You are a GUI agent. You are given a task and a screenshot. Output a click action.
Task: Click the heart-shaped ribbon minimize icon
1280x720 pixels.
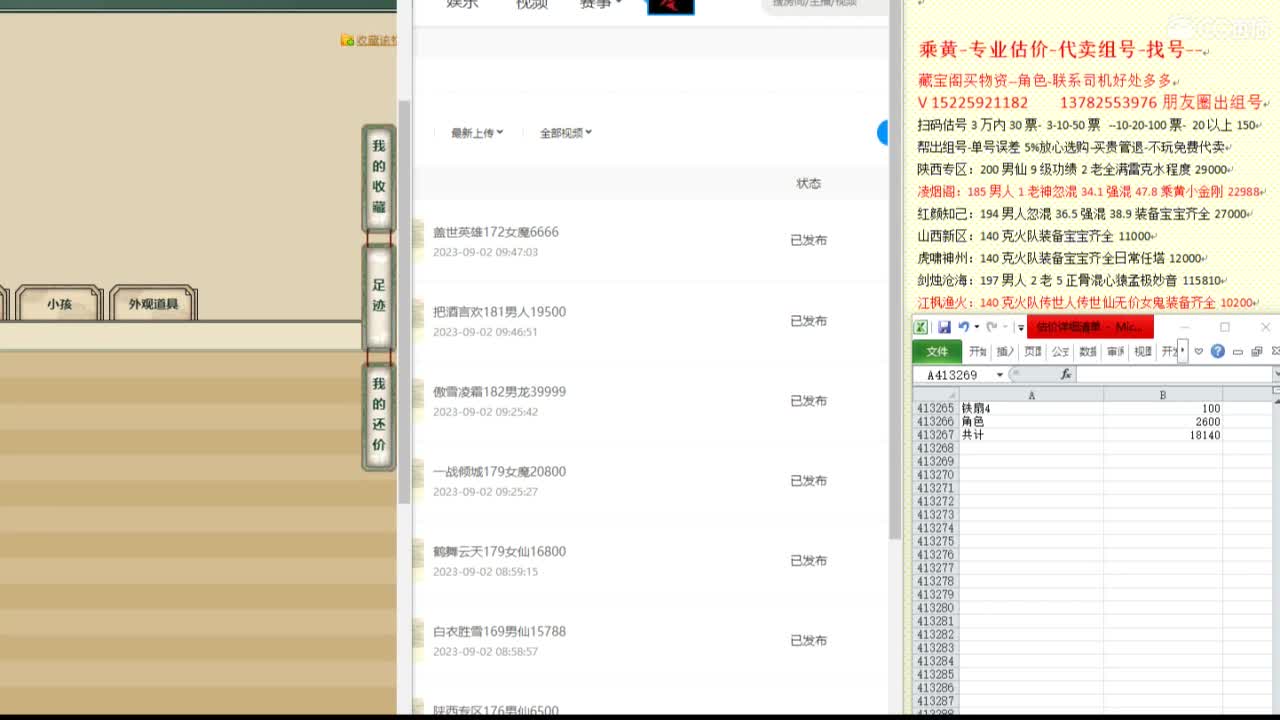(1199, 352)
